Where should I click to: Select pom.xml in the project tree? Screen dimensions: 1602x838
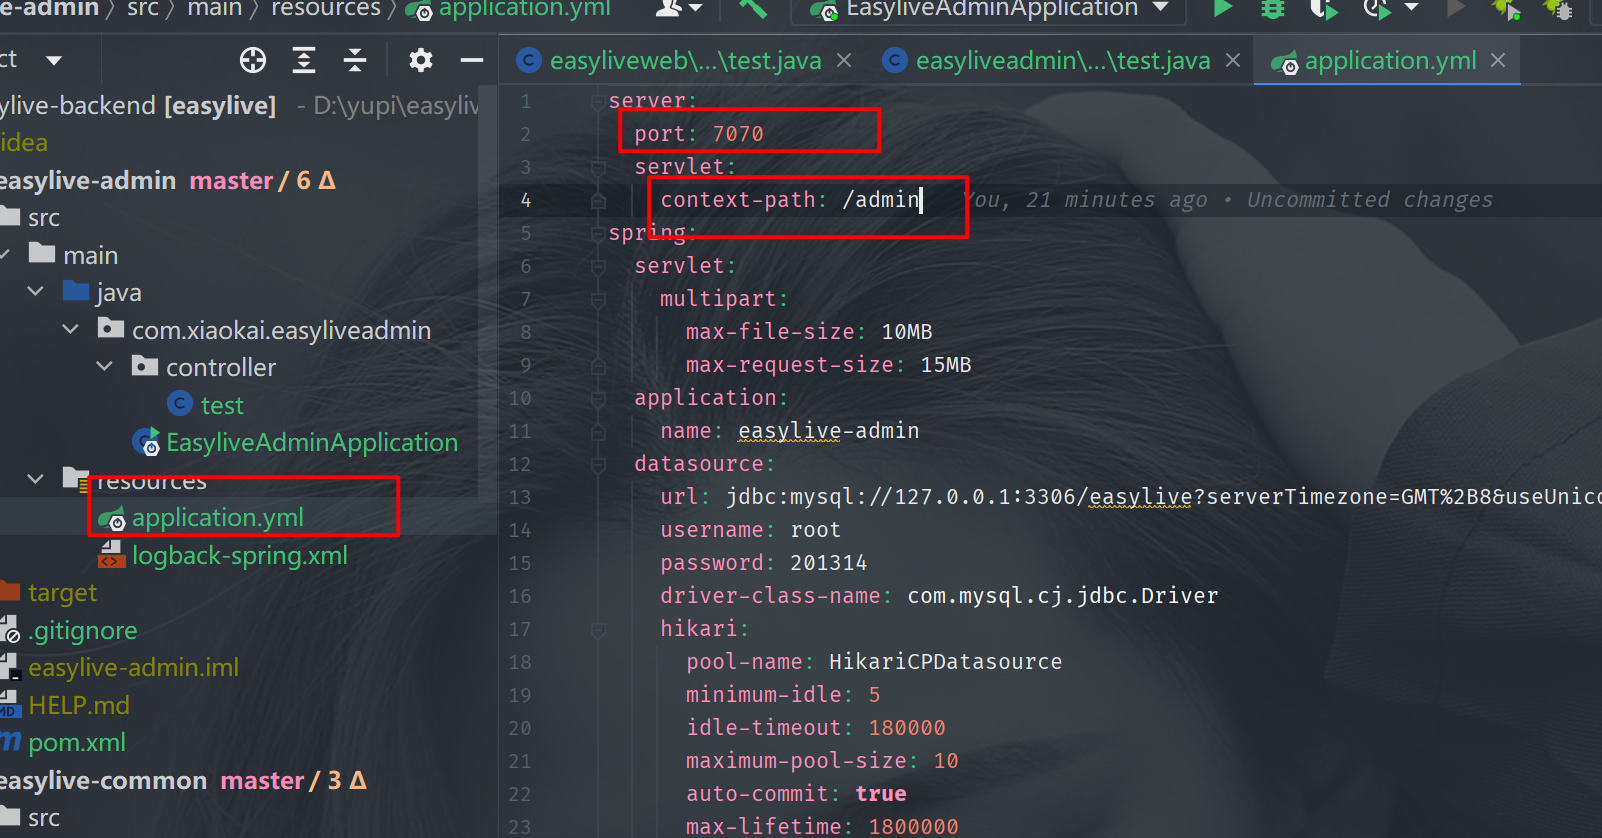[77, 742]
